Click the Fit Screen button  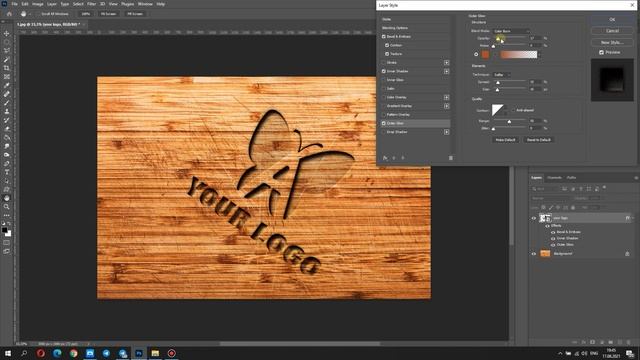click(x=109, y=14)
